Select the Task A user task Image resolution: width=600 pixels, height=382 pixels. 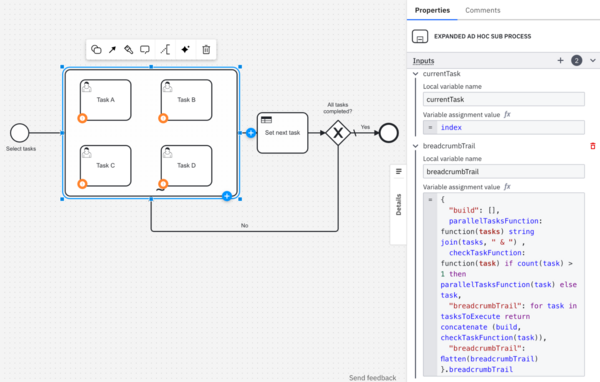[x=106, y=100]
